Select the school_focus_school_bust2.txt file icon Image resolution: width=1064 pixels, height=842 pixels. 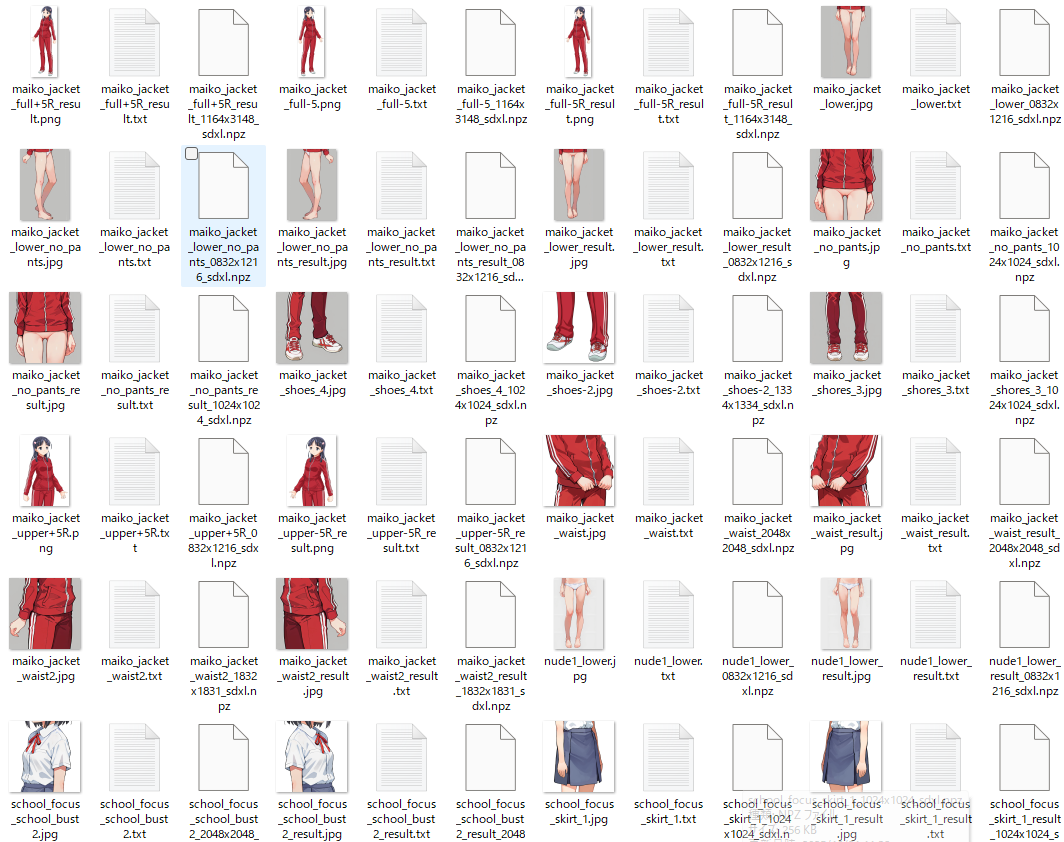point(135,757)
